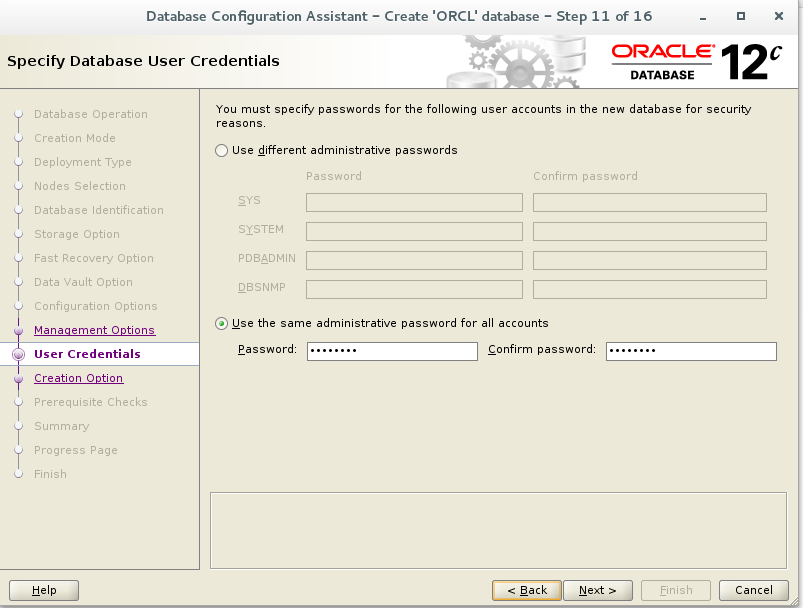Image resolution: width=803 pixels, height=608 pixels.
Task: Click the Configuration Options step text
Action: pos(96,306)
